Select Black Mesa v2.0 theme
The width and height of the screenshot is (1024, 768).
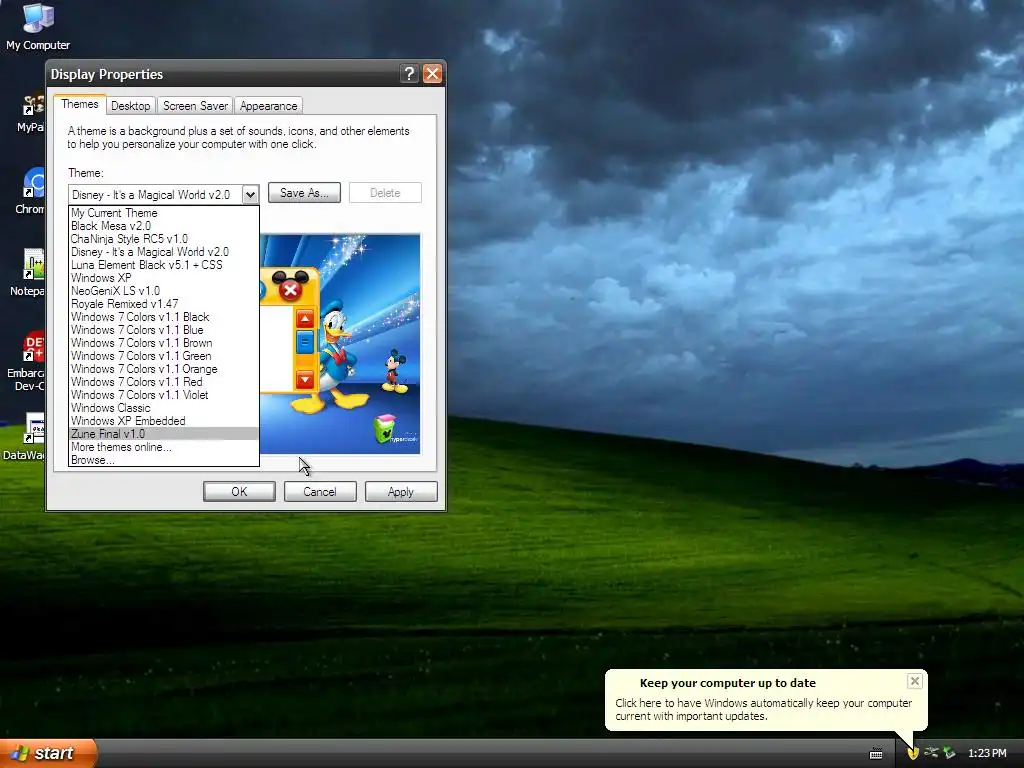[164, 226]
